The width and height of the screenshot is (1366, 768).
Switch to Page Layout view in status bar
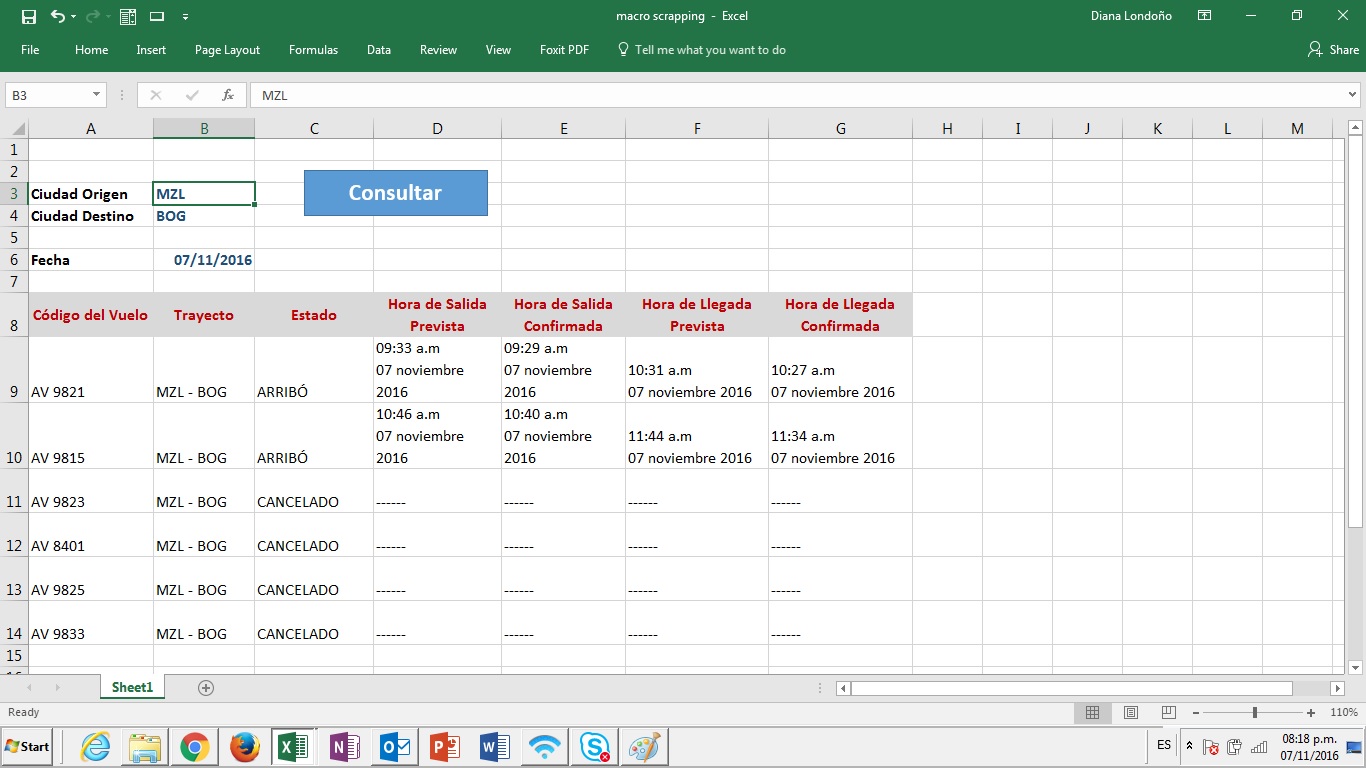[1130, 712]
